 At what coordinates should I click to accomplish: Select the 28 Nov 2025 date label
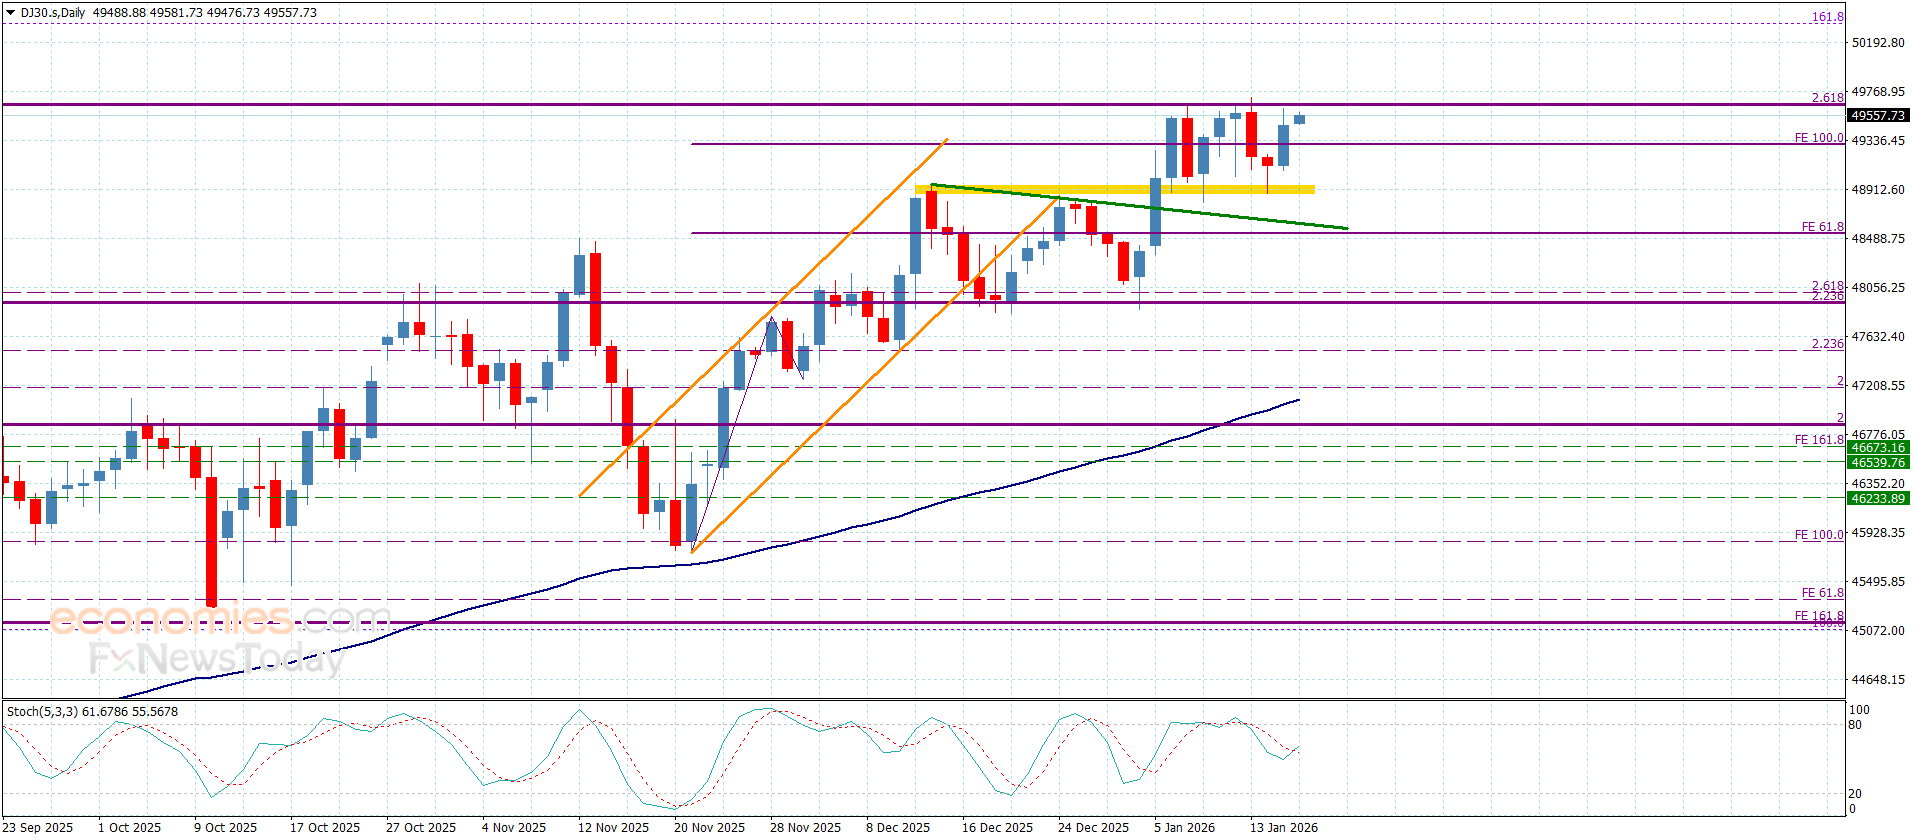click(805, 827)
